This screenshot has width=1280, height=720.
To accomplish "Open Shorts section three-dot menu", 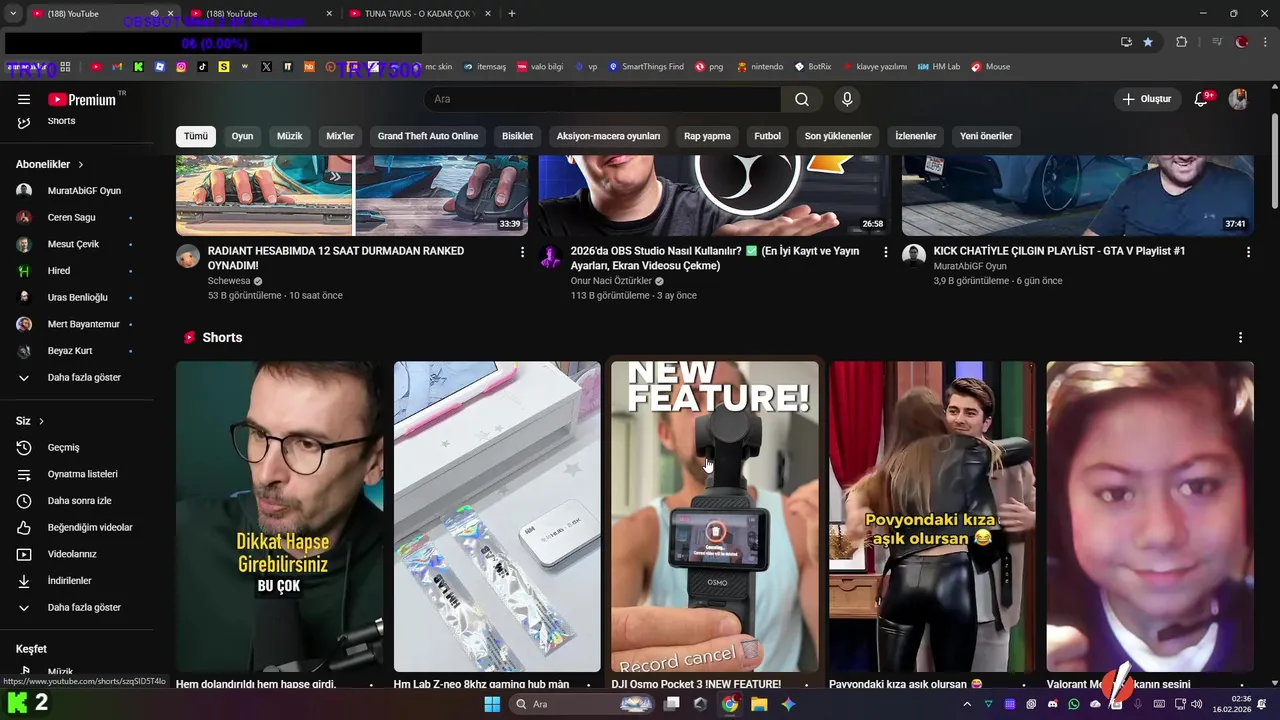I will pos(1240,338).
